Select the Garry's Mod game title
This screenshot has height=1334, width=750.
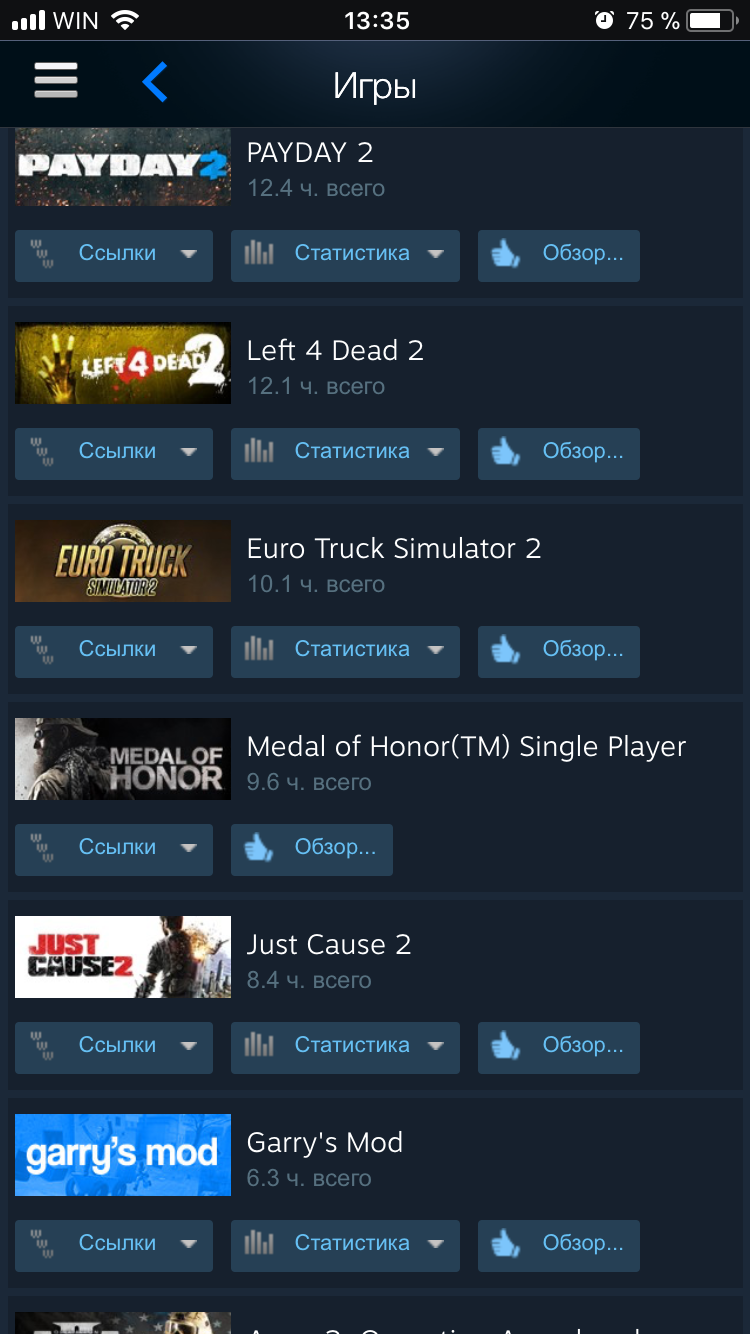click(325, 1142)
